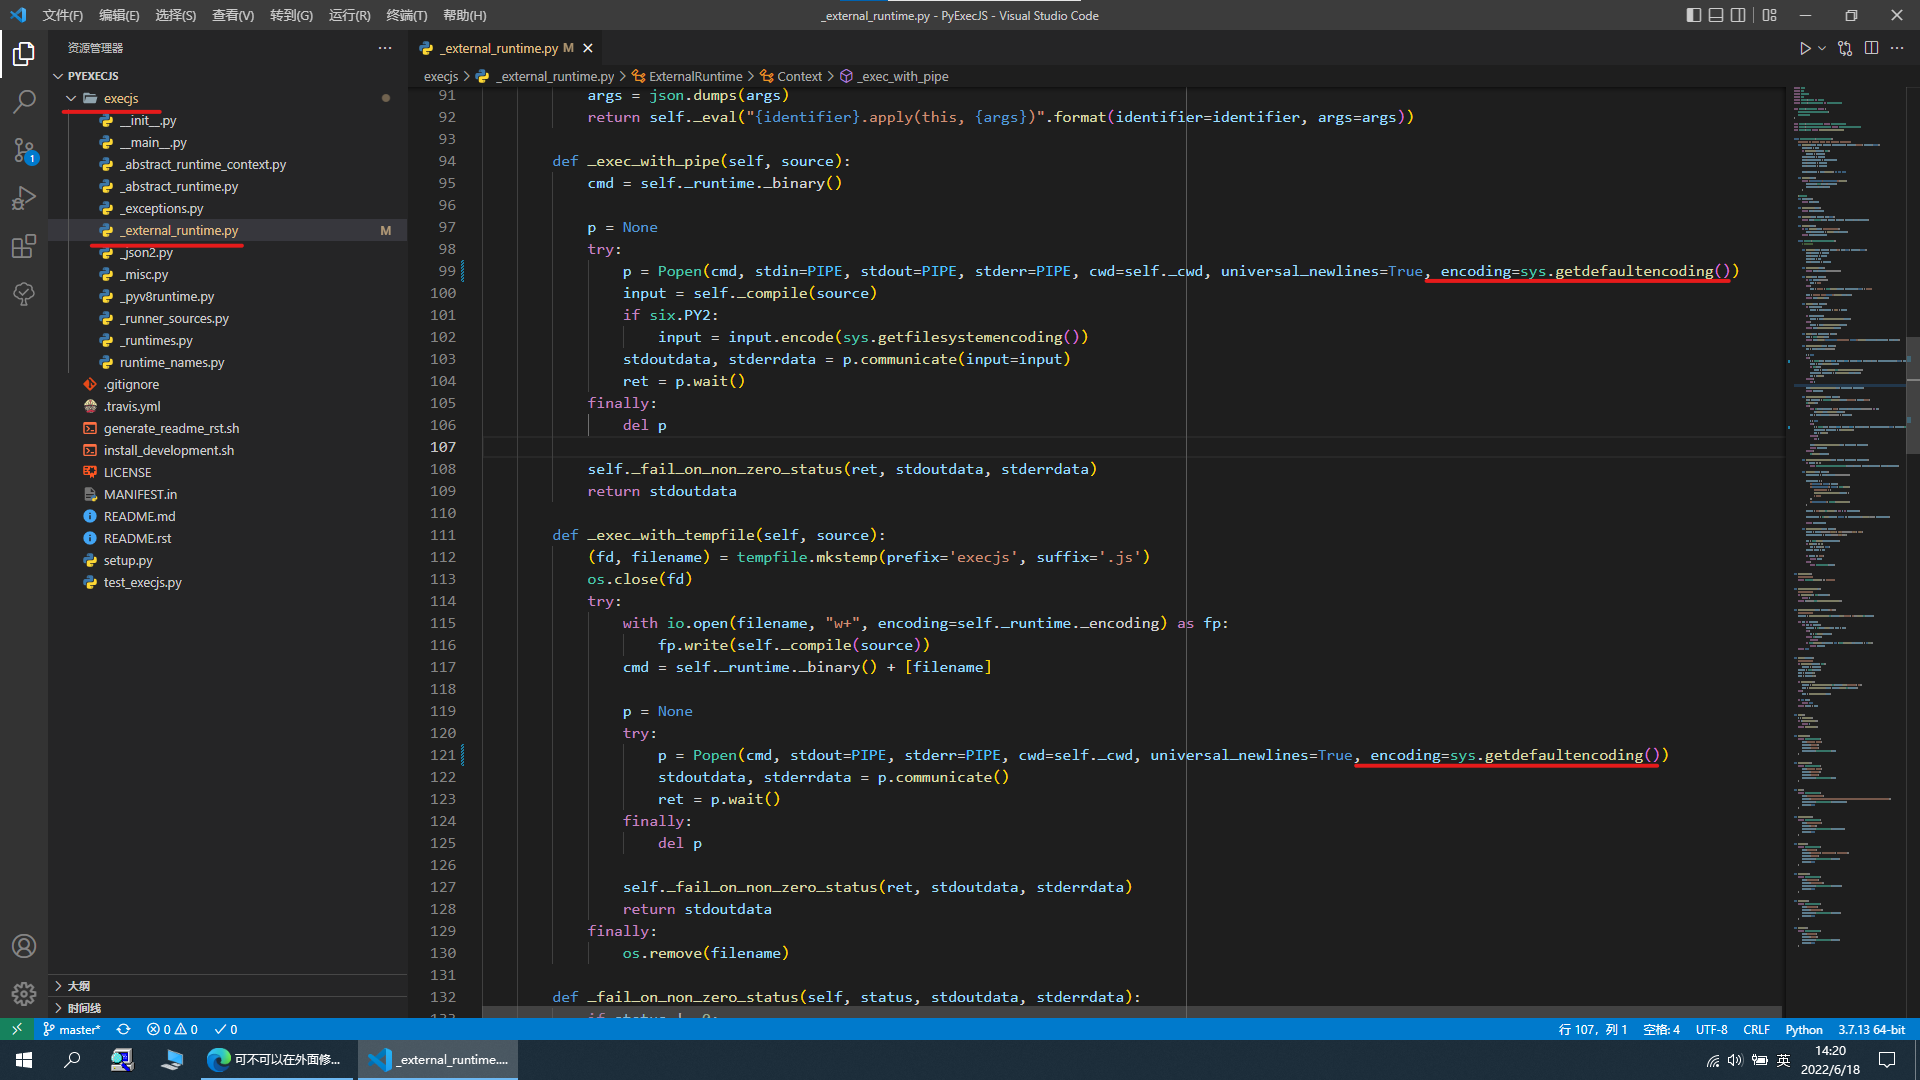Image resolution: width=1920 pixels, height=1080 pixels.
Task: Collapse the PYEXECJS root folder
Action: pos(227,76)
